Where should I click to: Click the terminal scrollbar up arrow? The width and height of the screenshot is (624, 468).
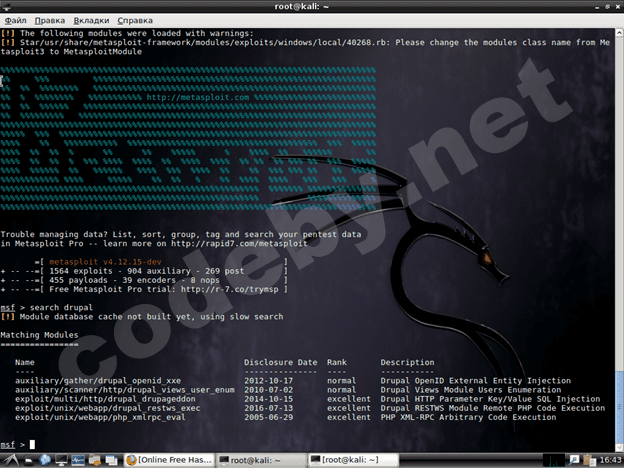(619, 33)
